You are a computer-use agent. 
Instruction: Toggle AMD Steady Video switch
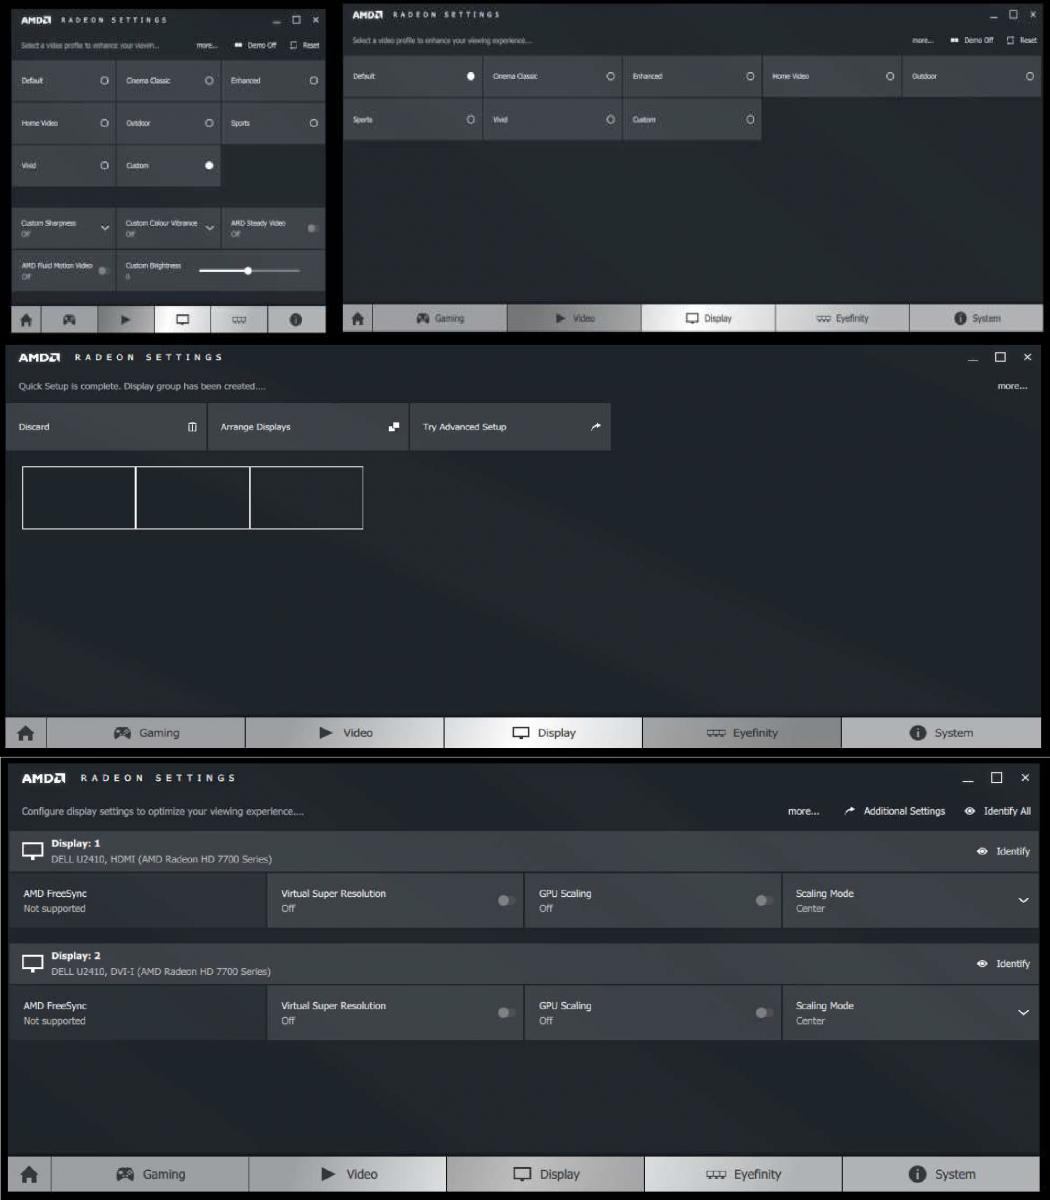(314, 229)
